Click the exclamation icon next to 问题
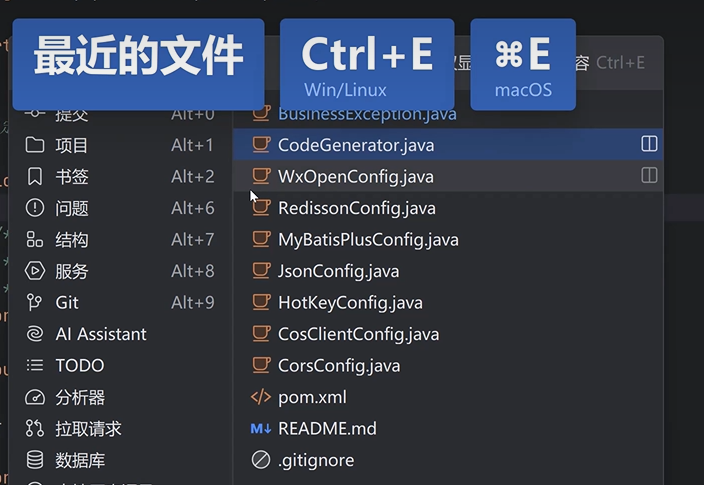 (x=35, y=208)
